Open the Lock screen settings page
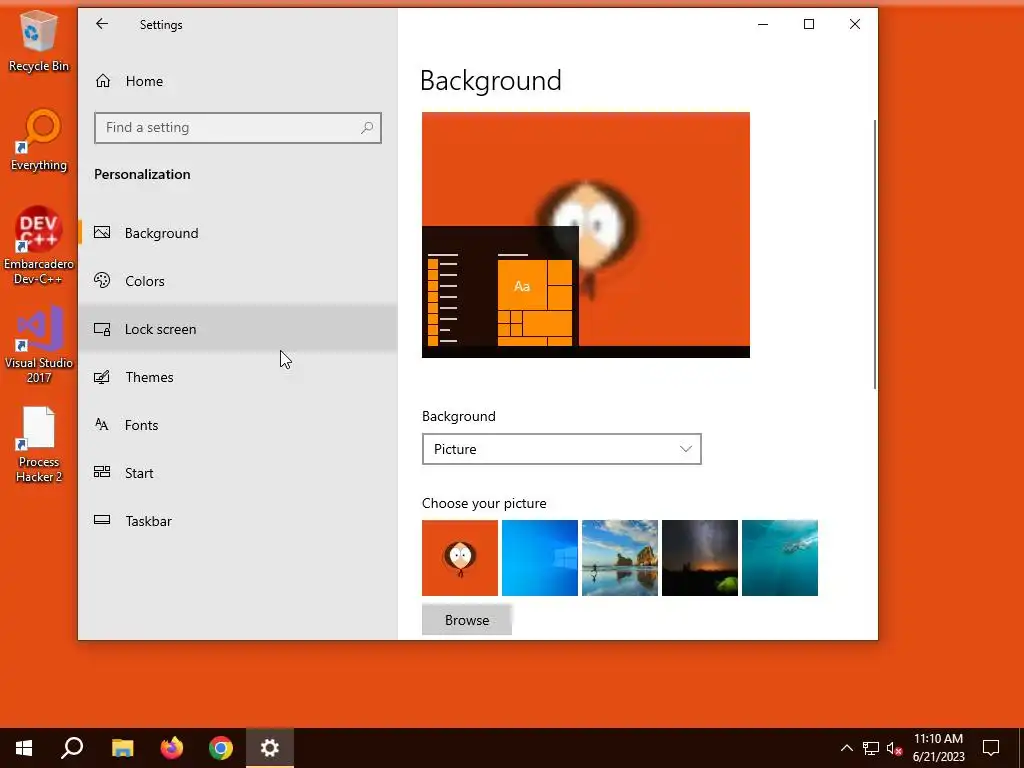This screenshot has height=768, width=1024. (238, 329)
